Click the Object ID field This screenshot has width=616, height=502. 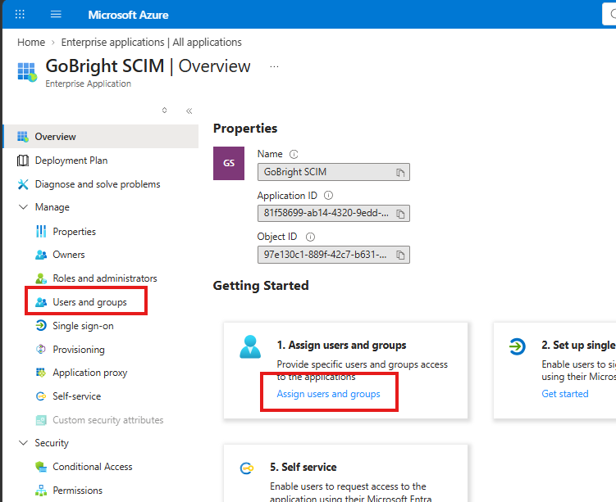pyautogui.click(x=333, y=255)
